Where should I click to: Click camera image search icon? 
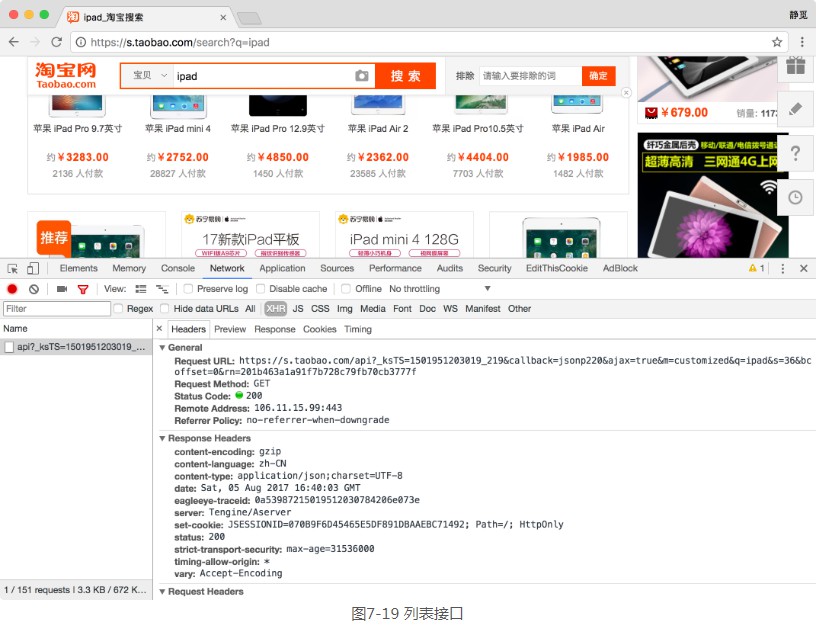pos(362,76)
